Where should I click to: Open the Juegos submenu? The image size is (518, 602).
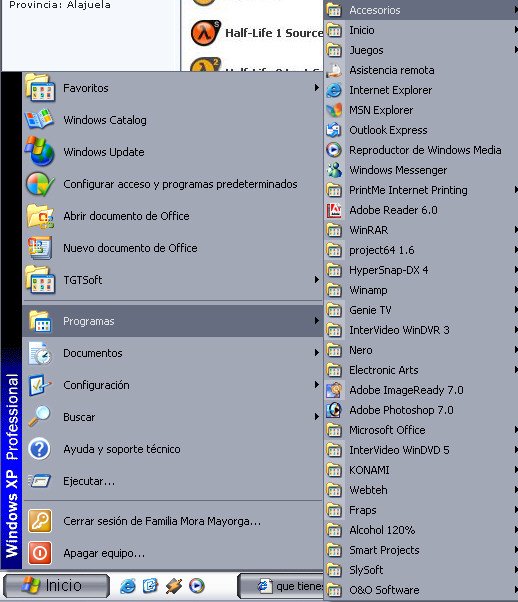[421, 50]
